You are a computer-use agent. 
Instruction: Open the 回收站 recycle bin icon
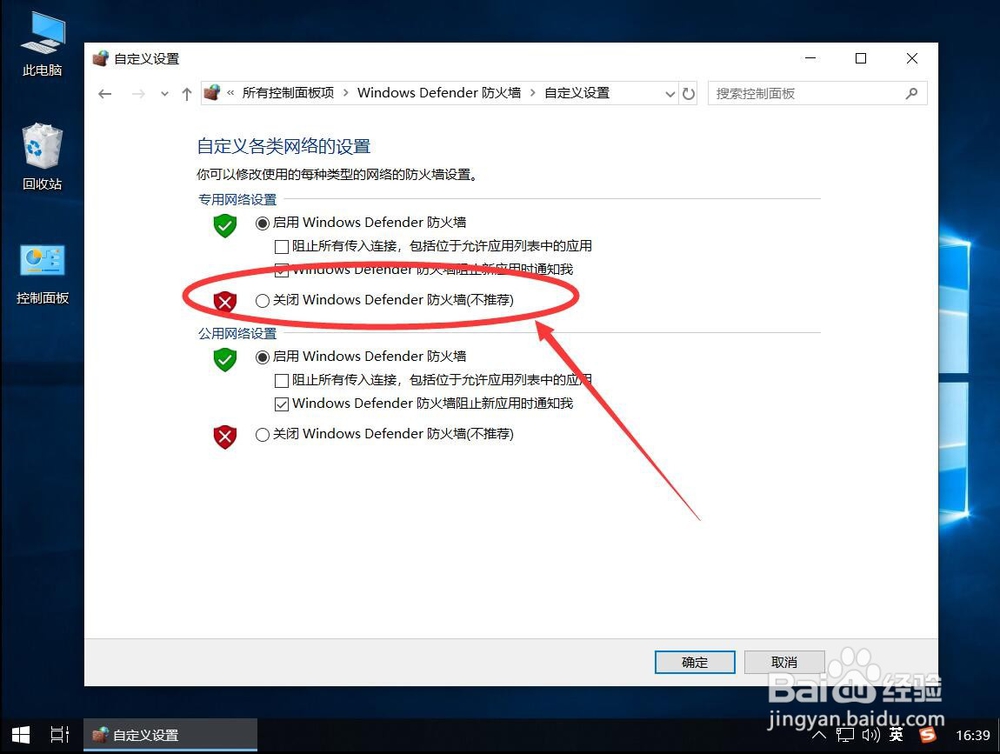pos(42,157)
